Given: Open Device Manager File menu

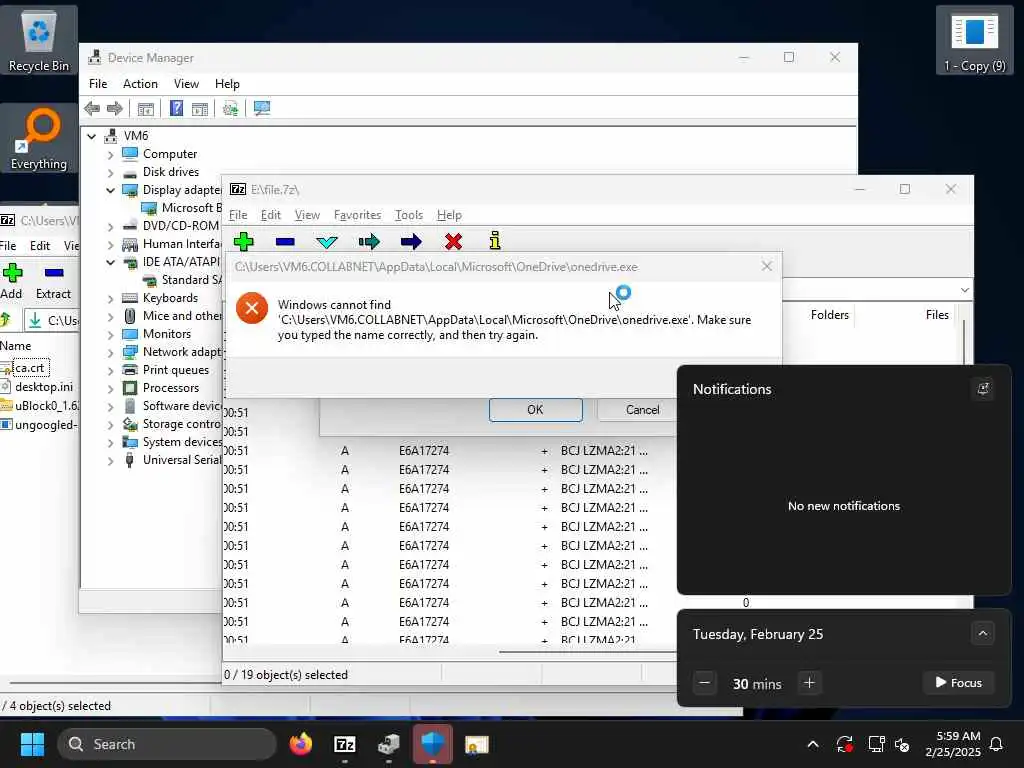Looking at the screenshot, I should point(98,84).
